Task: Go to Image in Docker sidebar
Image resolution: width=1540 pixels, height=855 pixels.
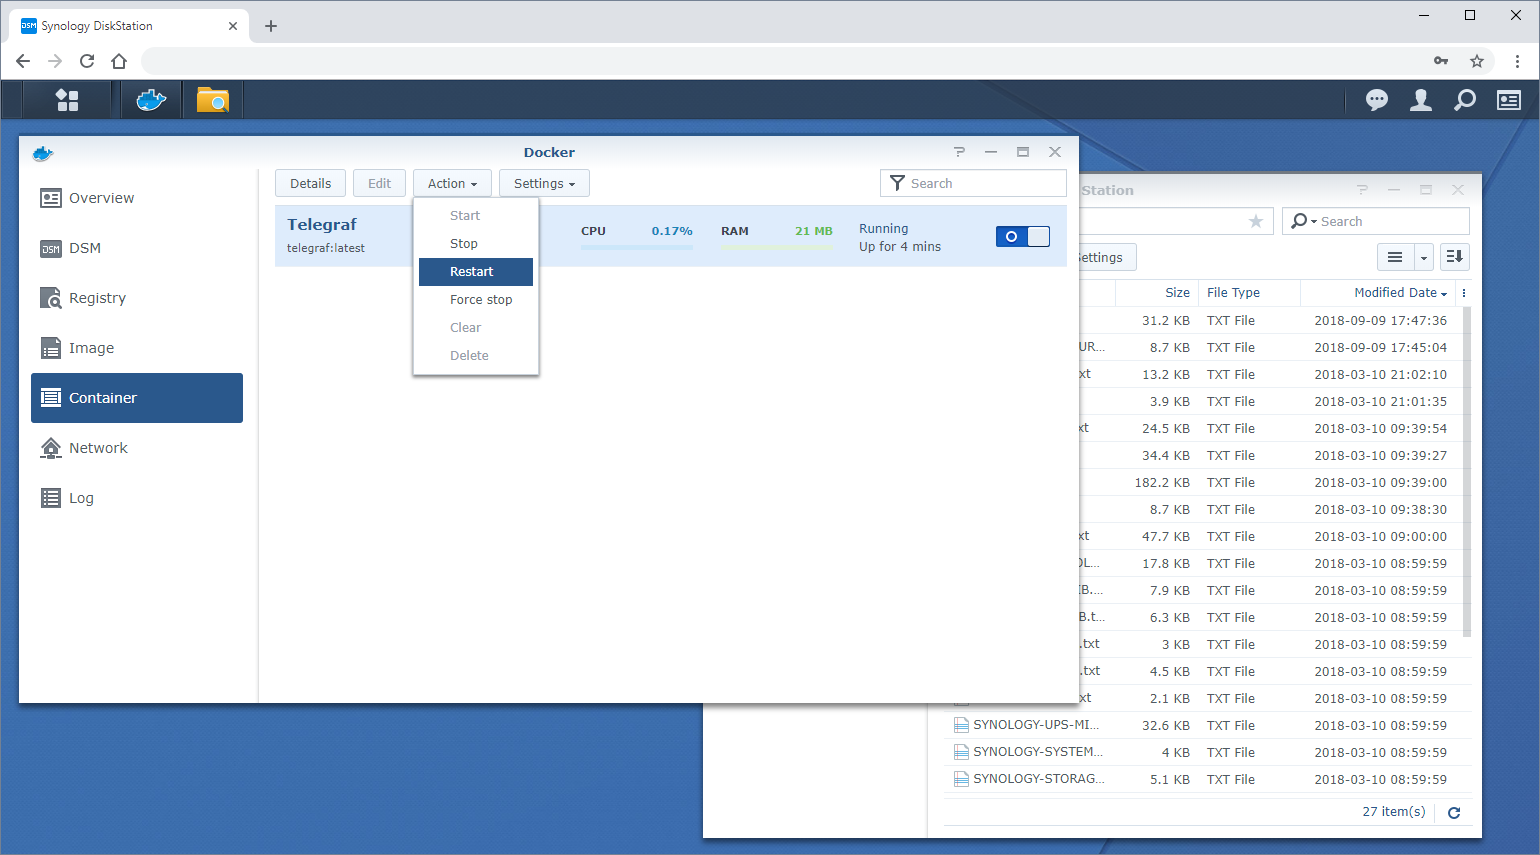Action: tap(137, 348)
